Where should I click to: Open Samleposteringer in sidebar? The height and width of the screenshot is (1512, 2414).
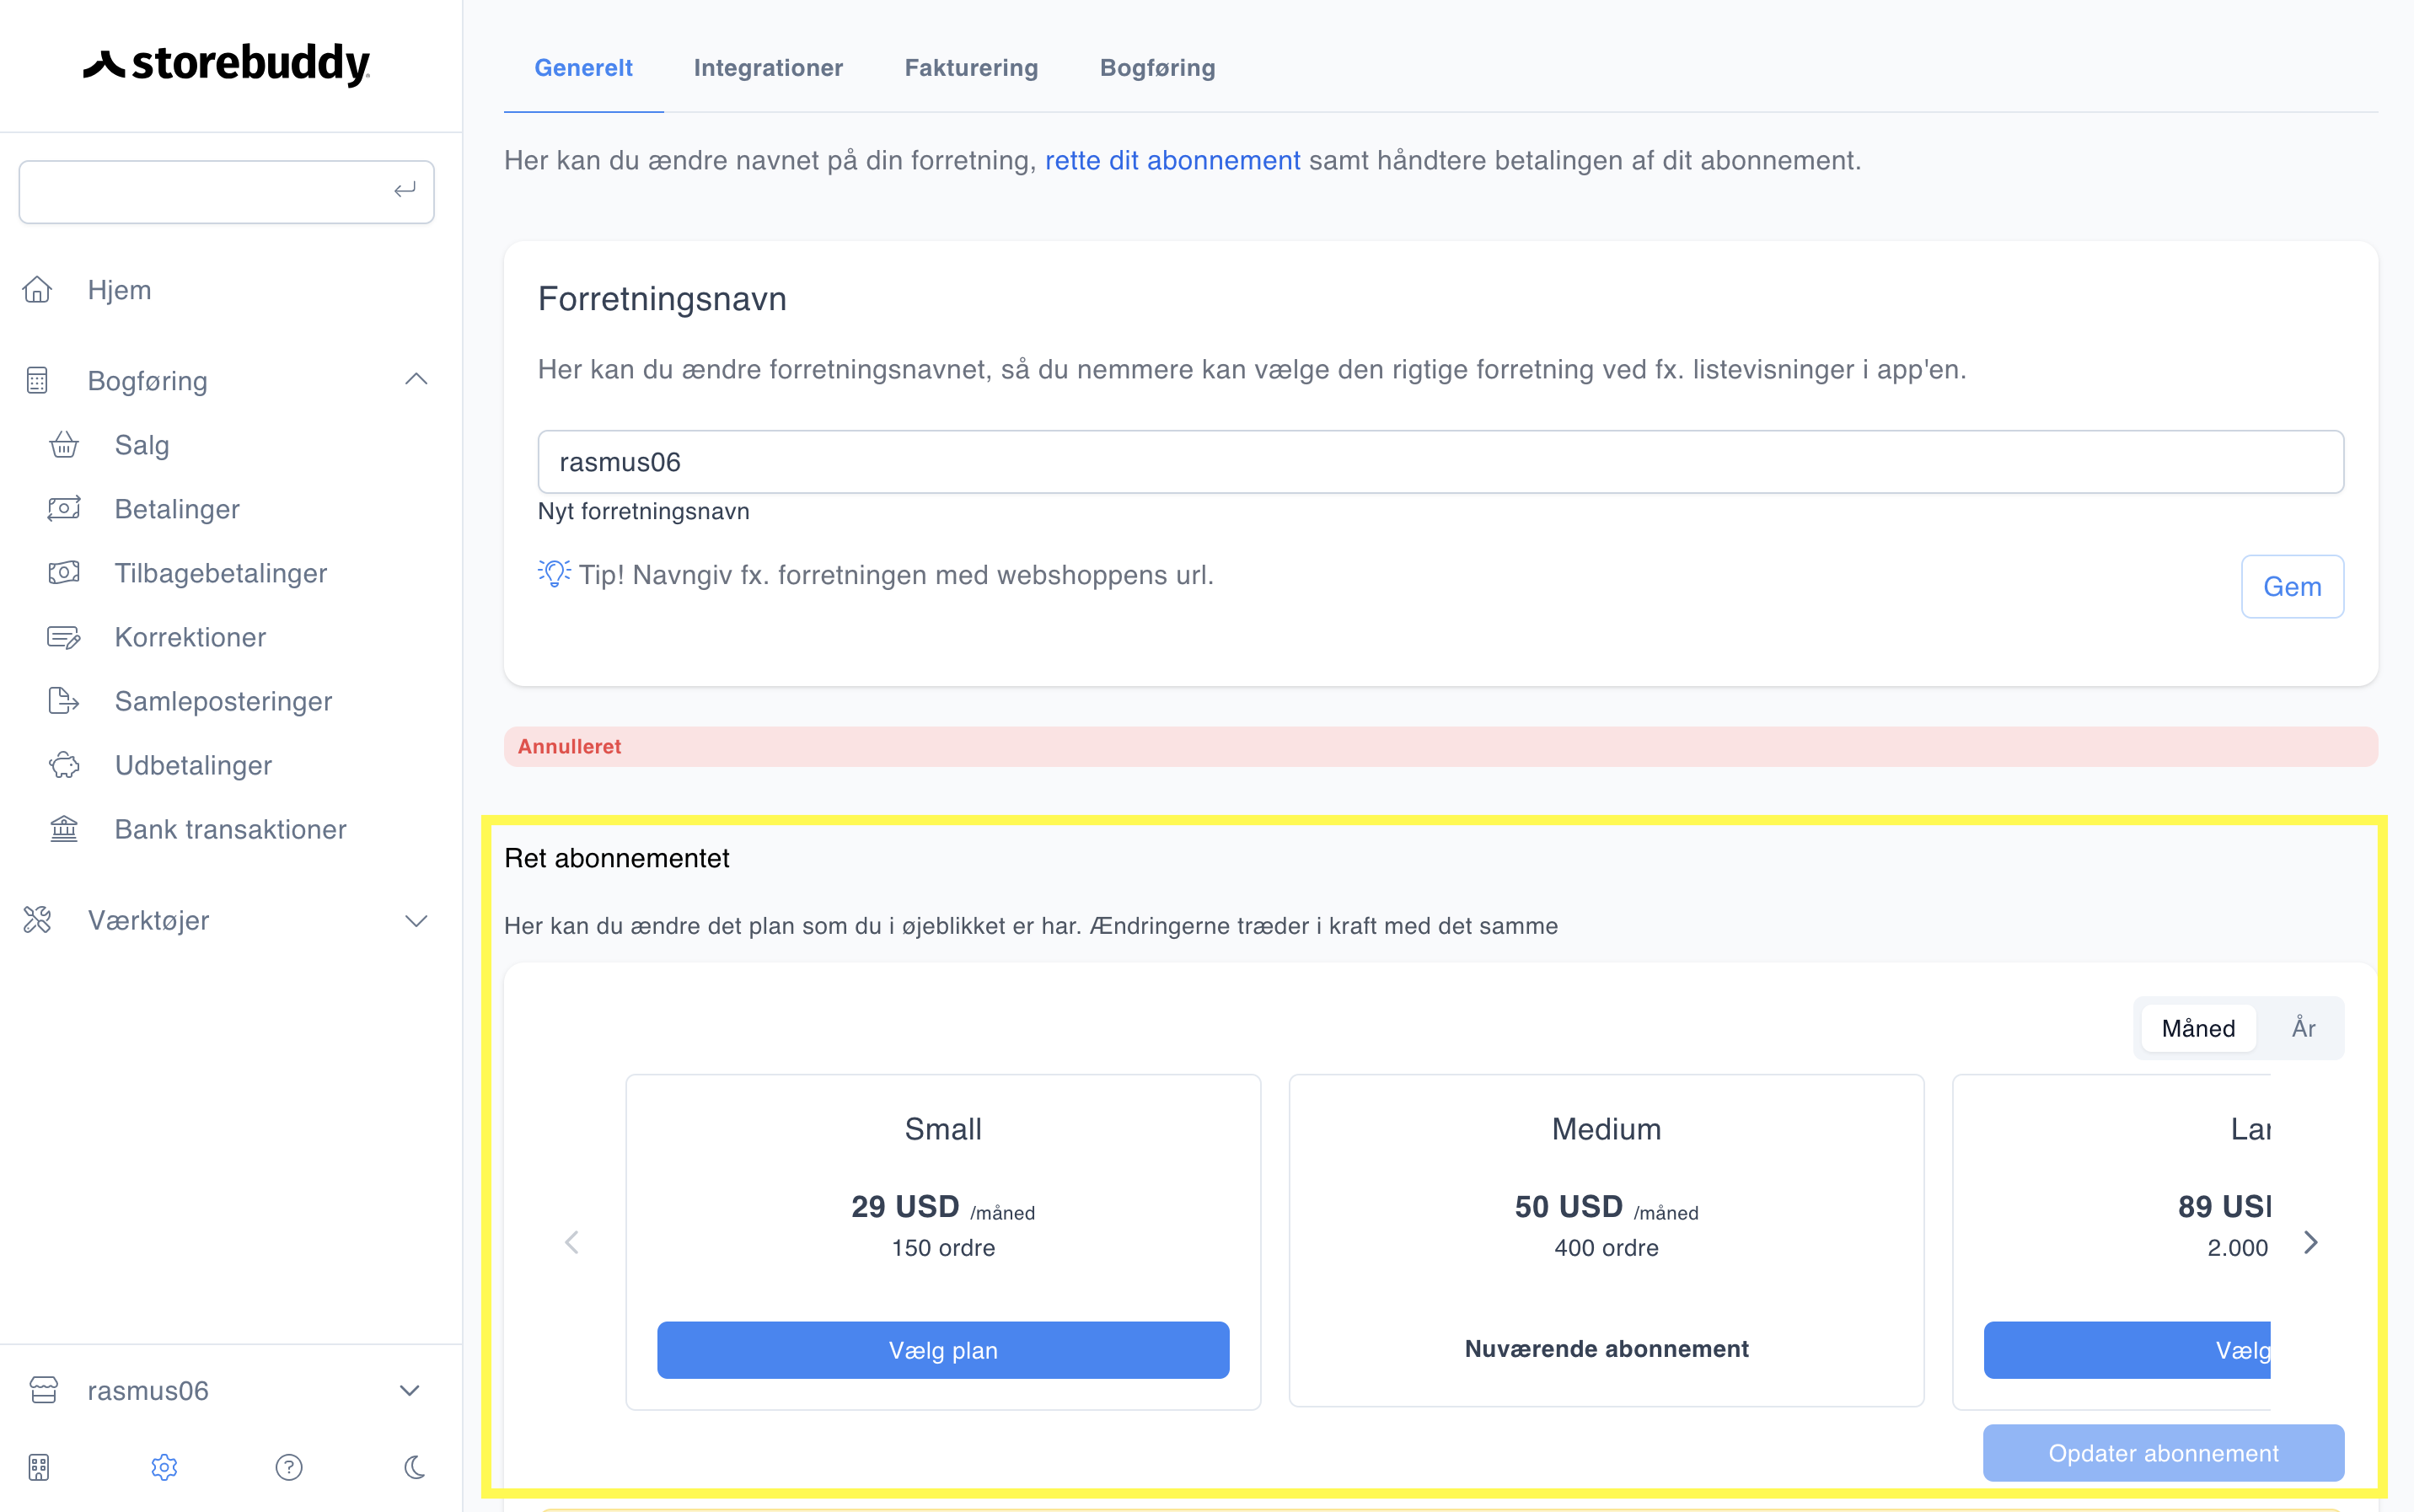pyautogui.click(x=223, y=701)
